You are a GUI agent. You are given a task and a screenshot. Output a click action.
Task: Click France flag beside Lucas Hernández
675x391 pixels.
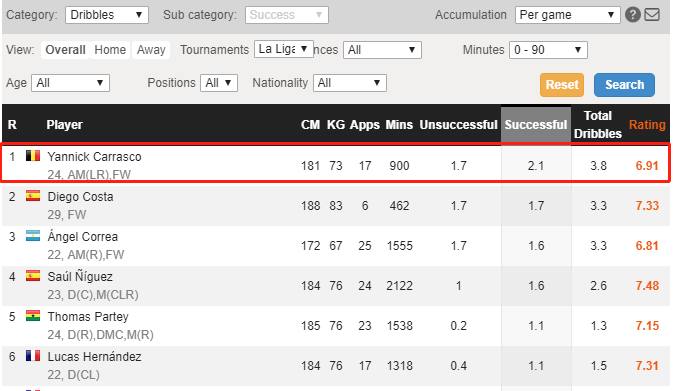click(x=33, y=356)
